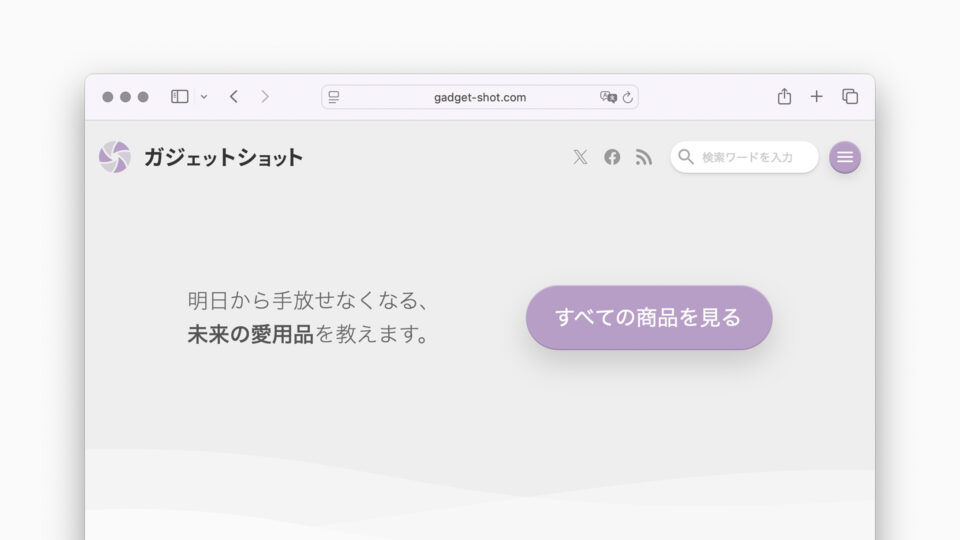The width and height of the screenshot is (960, 540).
Task: Open the RSS feed icon
Action: (x=643, y=157)
